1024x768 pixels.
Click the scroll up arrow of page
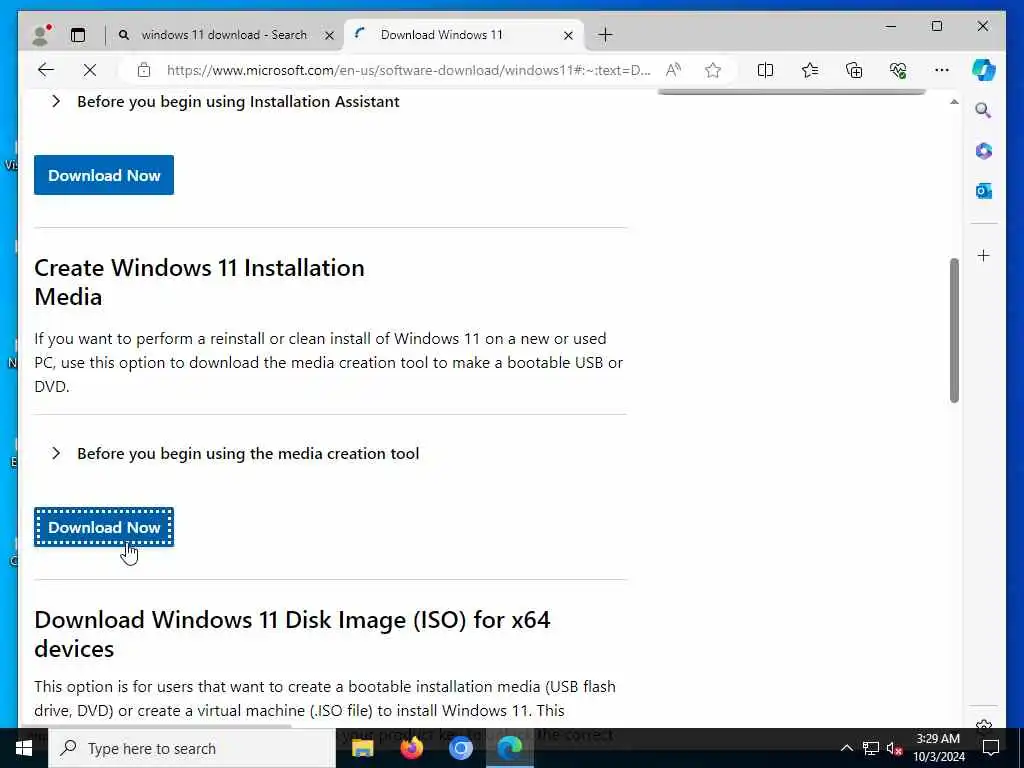pyautogui.click(x=954, y=102)
